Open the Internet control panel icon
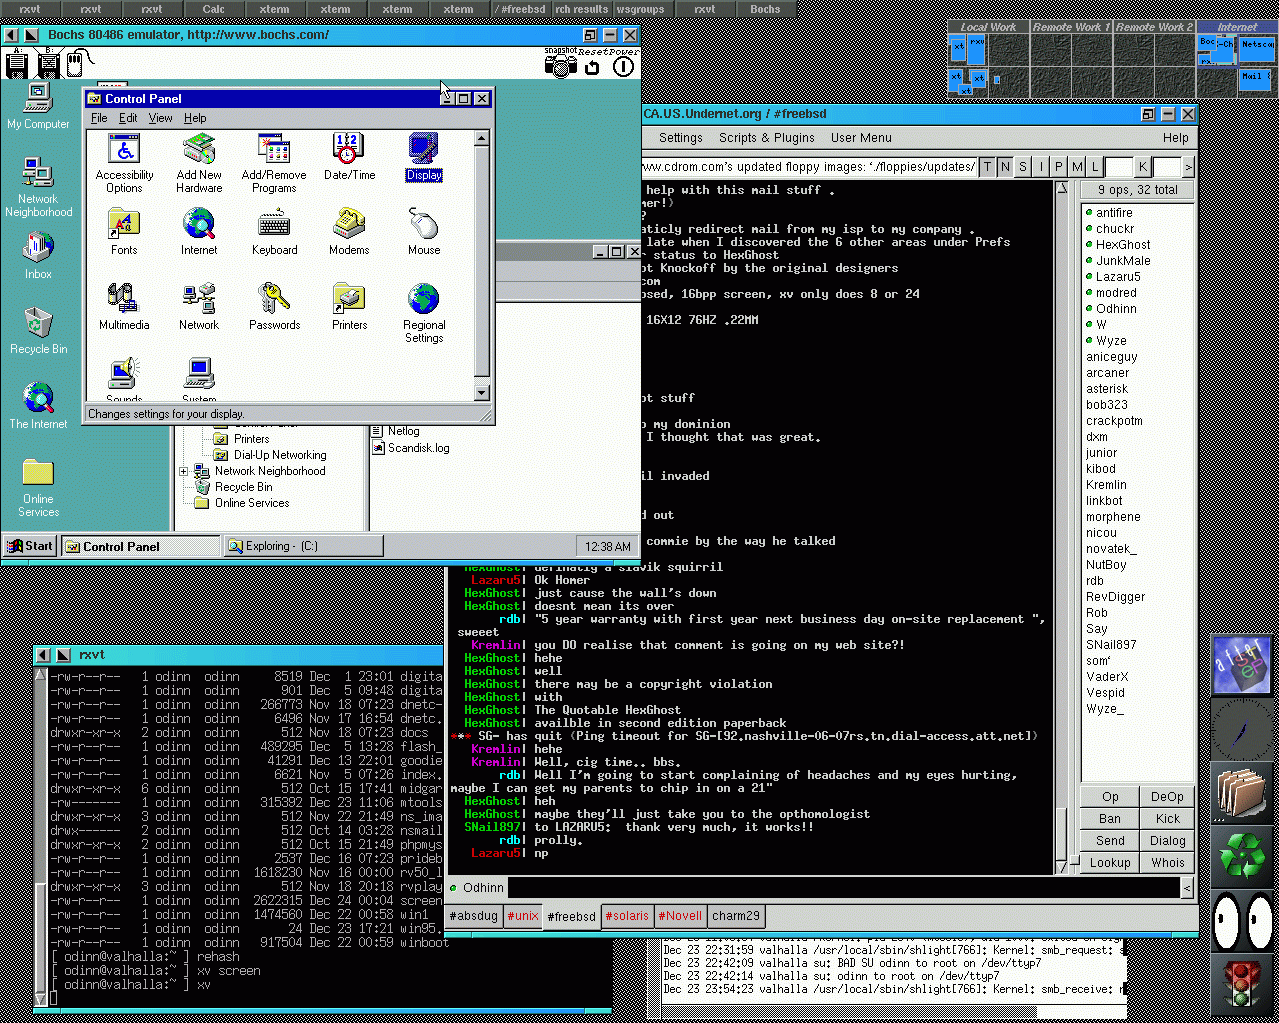1279x1023 pixels. pos(199,232)
